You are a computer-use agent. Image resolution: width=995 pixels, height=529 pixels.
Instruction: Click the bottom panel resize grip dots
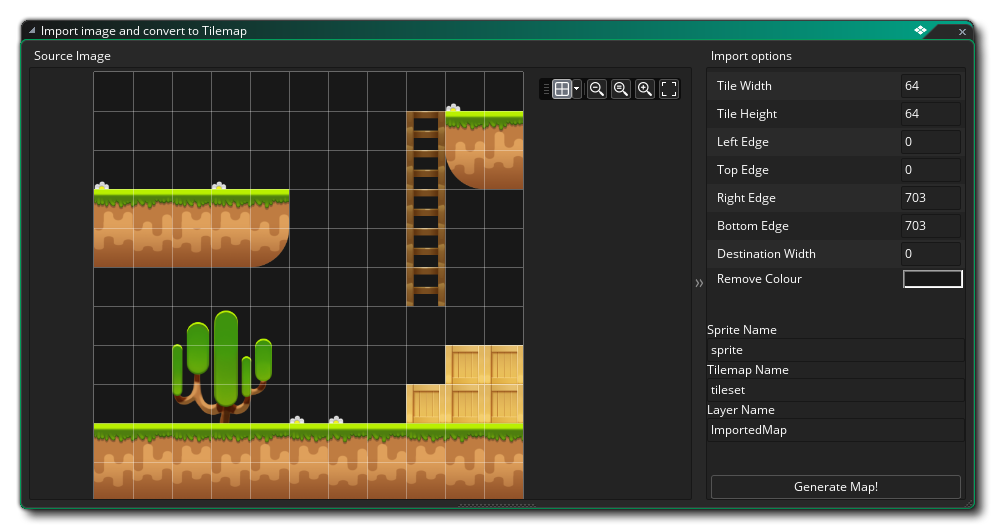click(497, 506)
